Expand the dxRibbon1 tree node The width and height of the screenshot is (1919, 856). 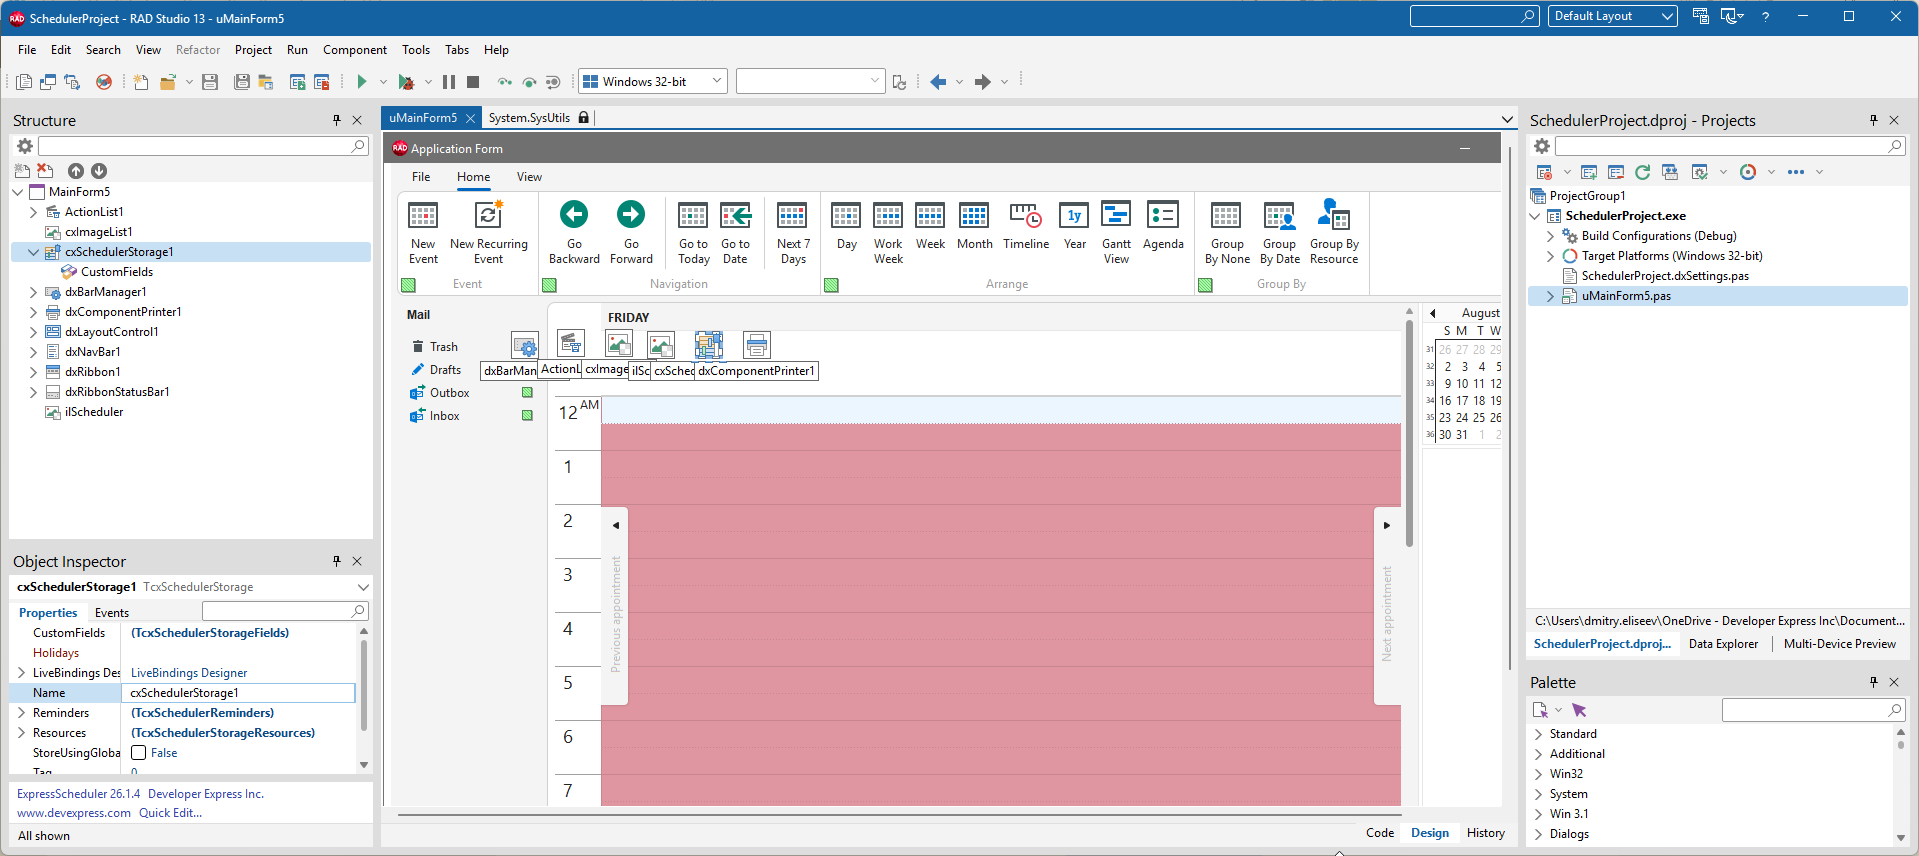point(34,372)
